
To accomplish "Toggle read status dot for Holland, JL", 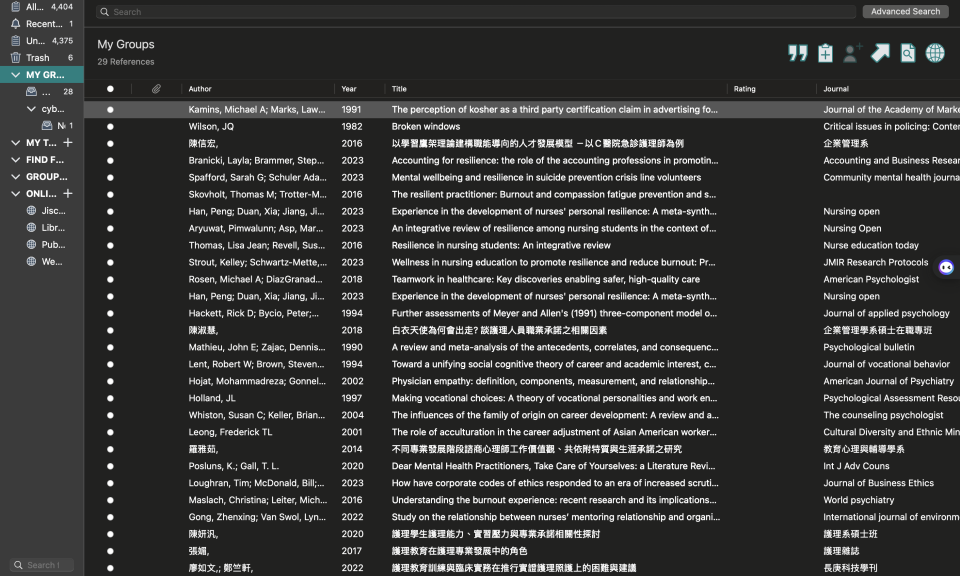I will (110, 399).
